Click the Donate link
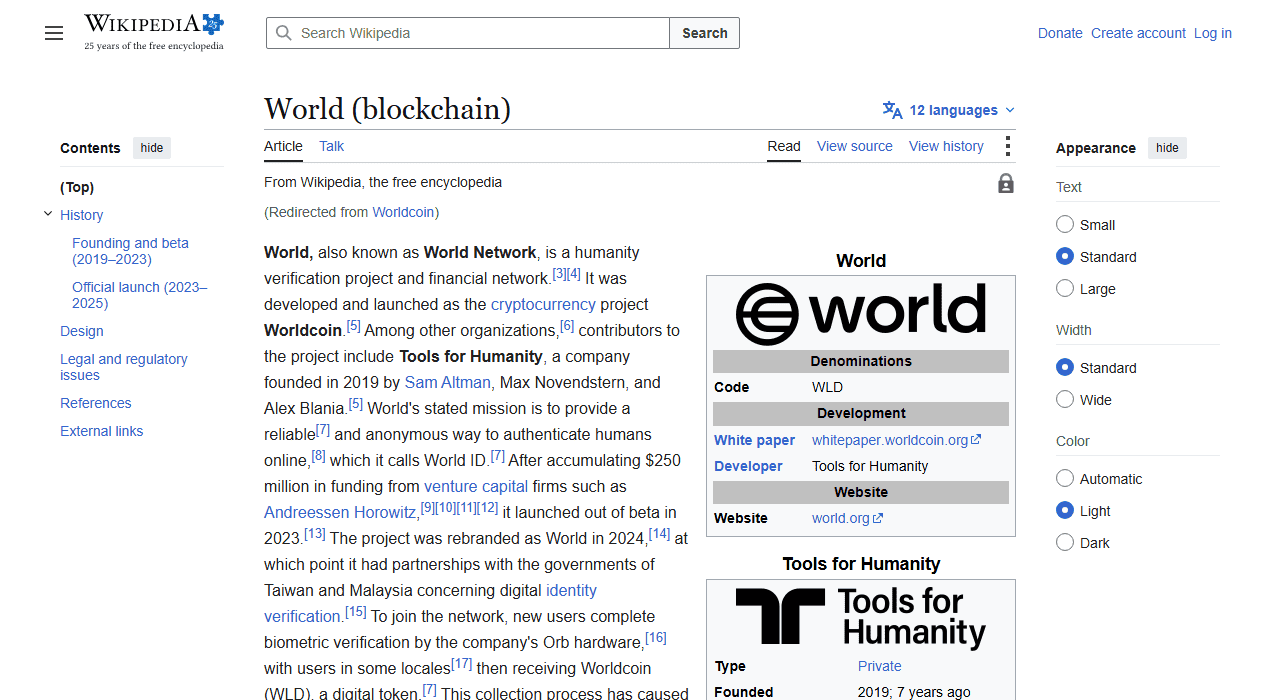Image resolution: width=1280 pixels, height=700 pixels. pyautogui.click(x=1060, y=33)
